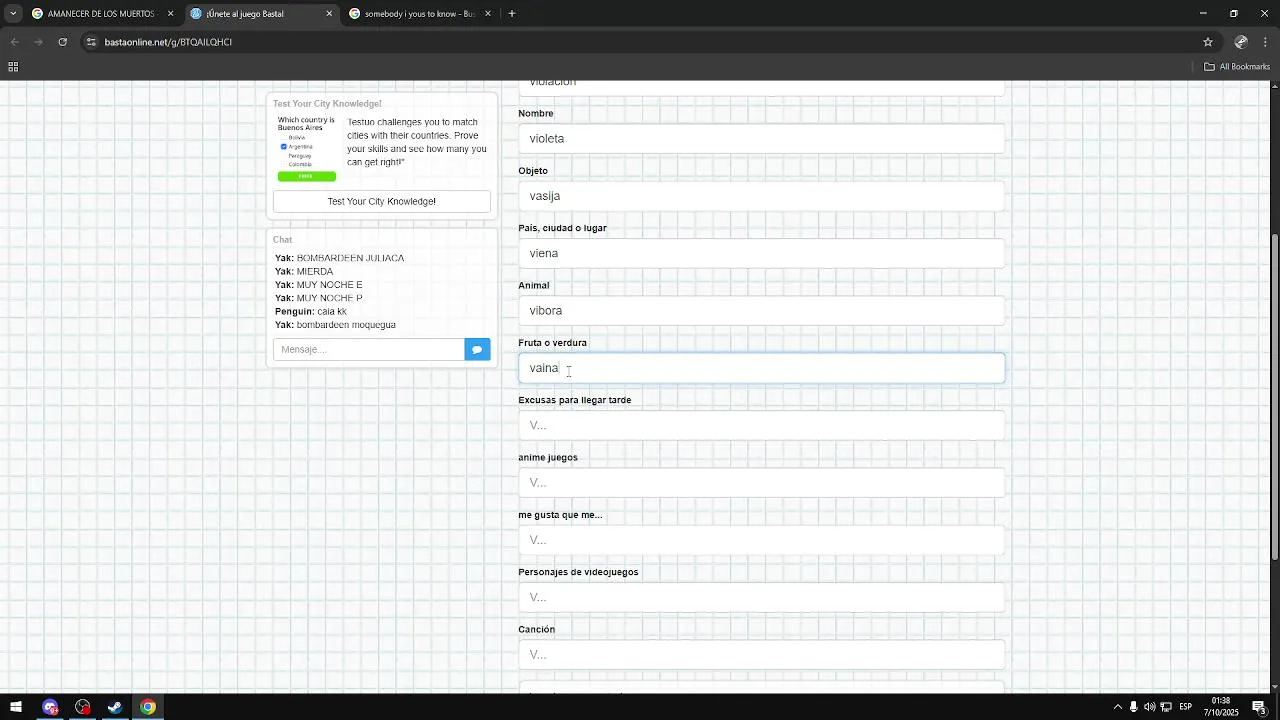
Task: Open the clock and date in taskbar
Action: click(1221, 707)
